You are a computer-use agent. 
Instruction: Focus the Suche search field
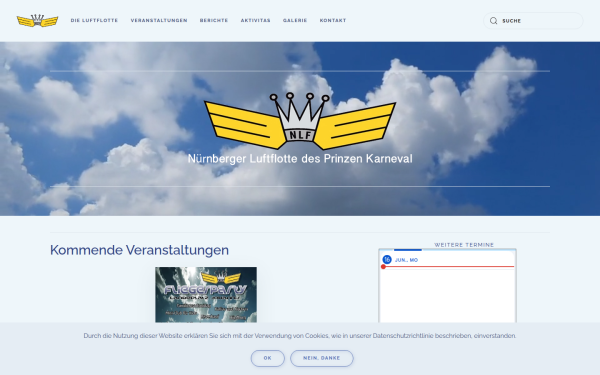point(533,21)
